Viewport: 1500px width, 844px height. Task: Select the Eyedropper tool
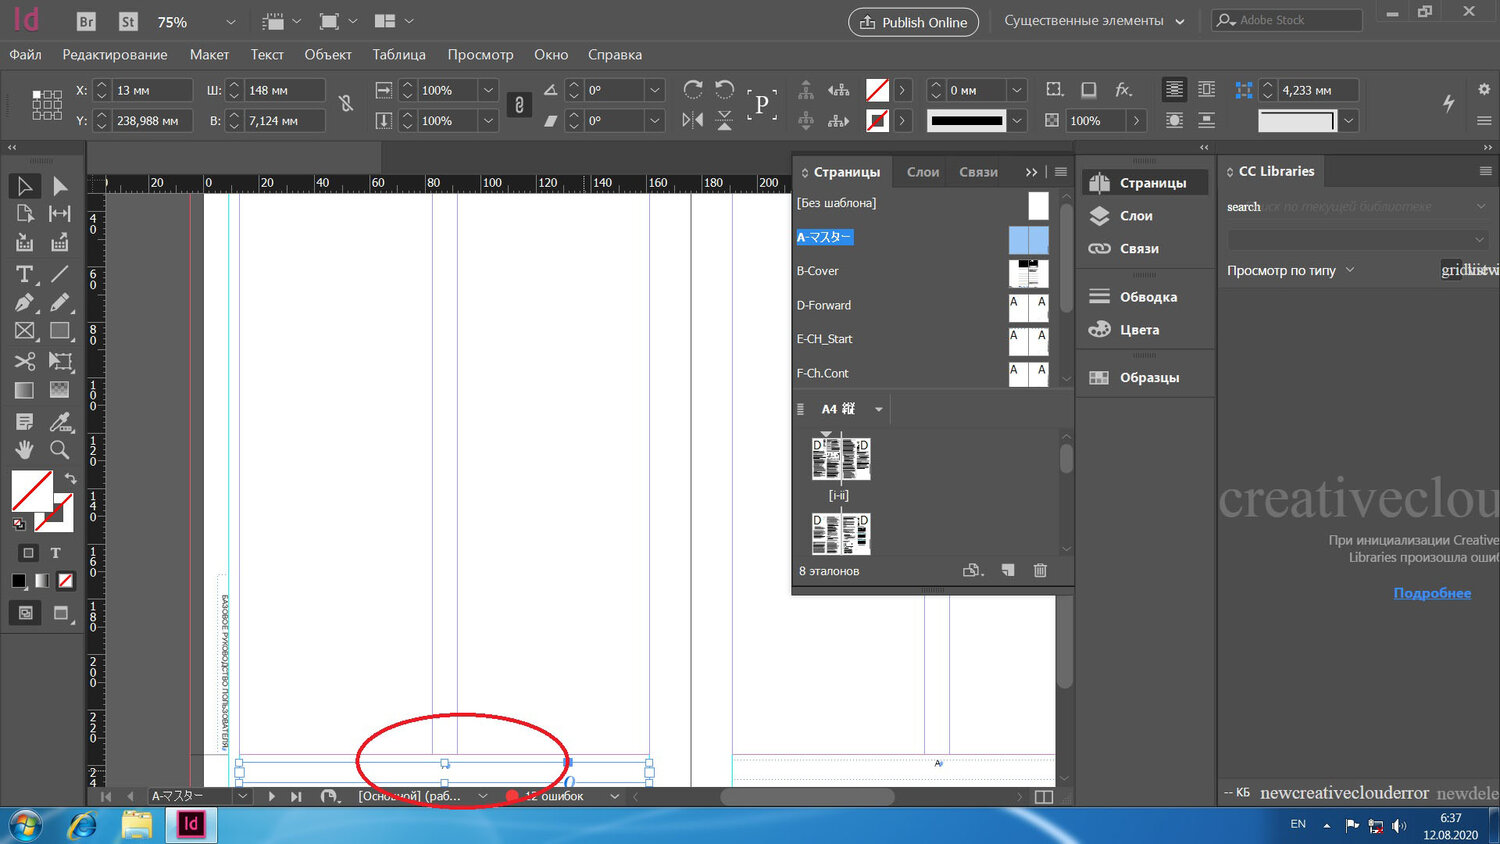pyautogui.click(x=60, y=422)
